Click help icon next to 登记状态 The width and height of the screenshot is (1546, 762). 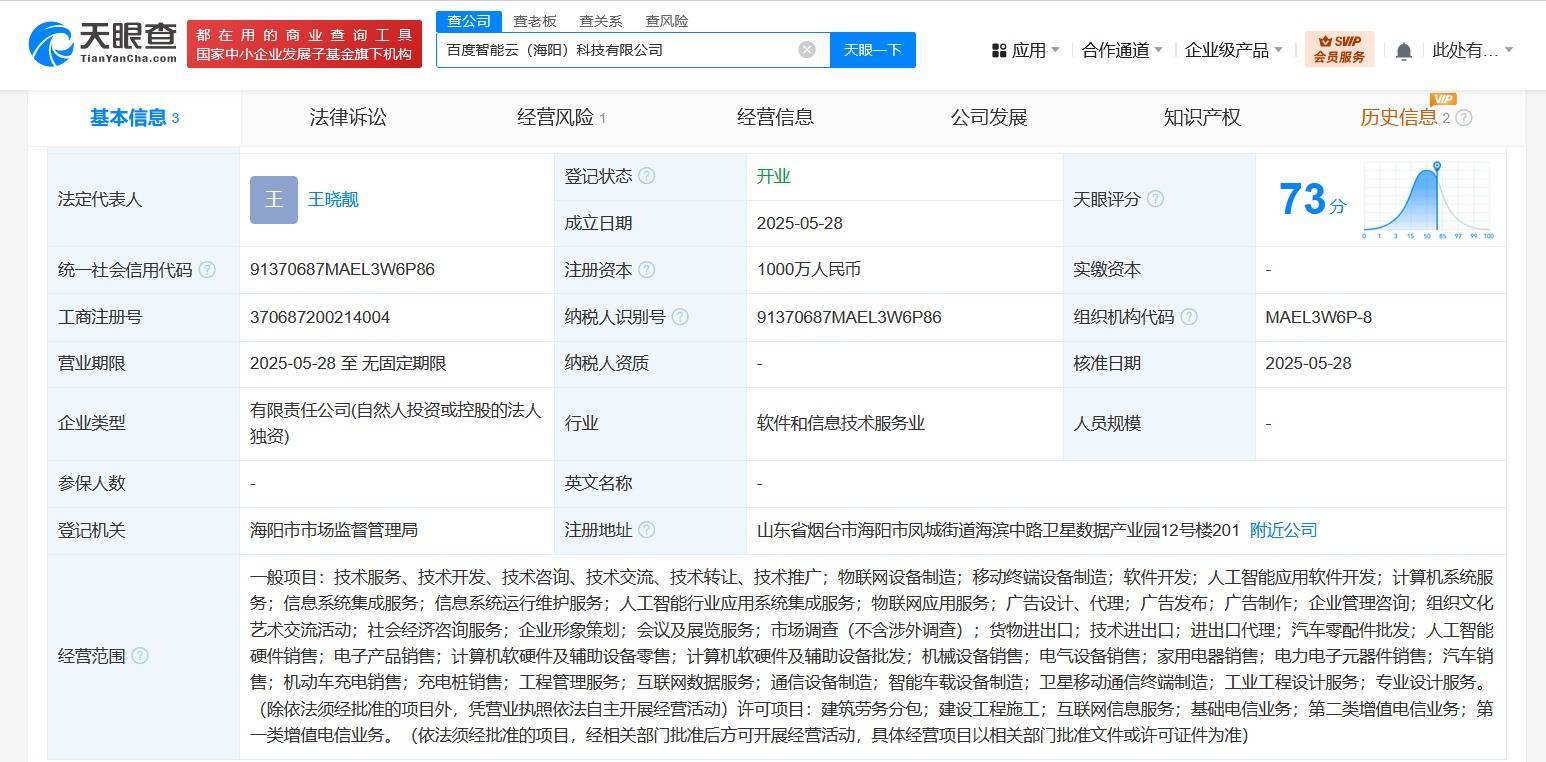(x=647, y=176)
